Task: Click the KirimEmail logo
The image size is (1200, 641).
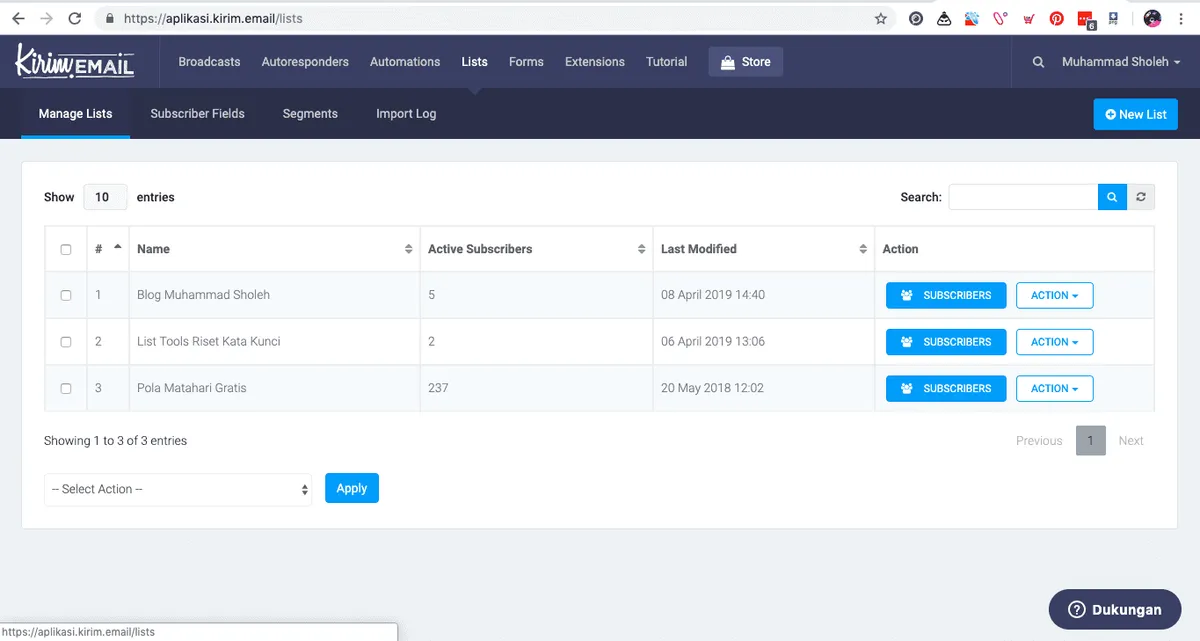Action: 75,62
